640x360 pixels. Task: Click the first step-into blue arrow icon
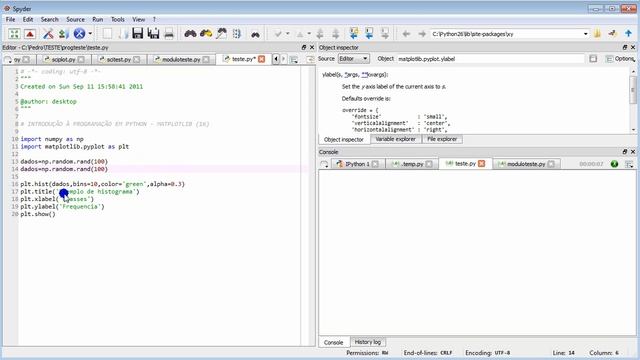[x=354, y=34]
